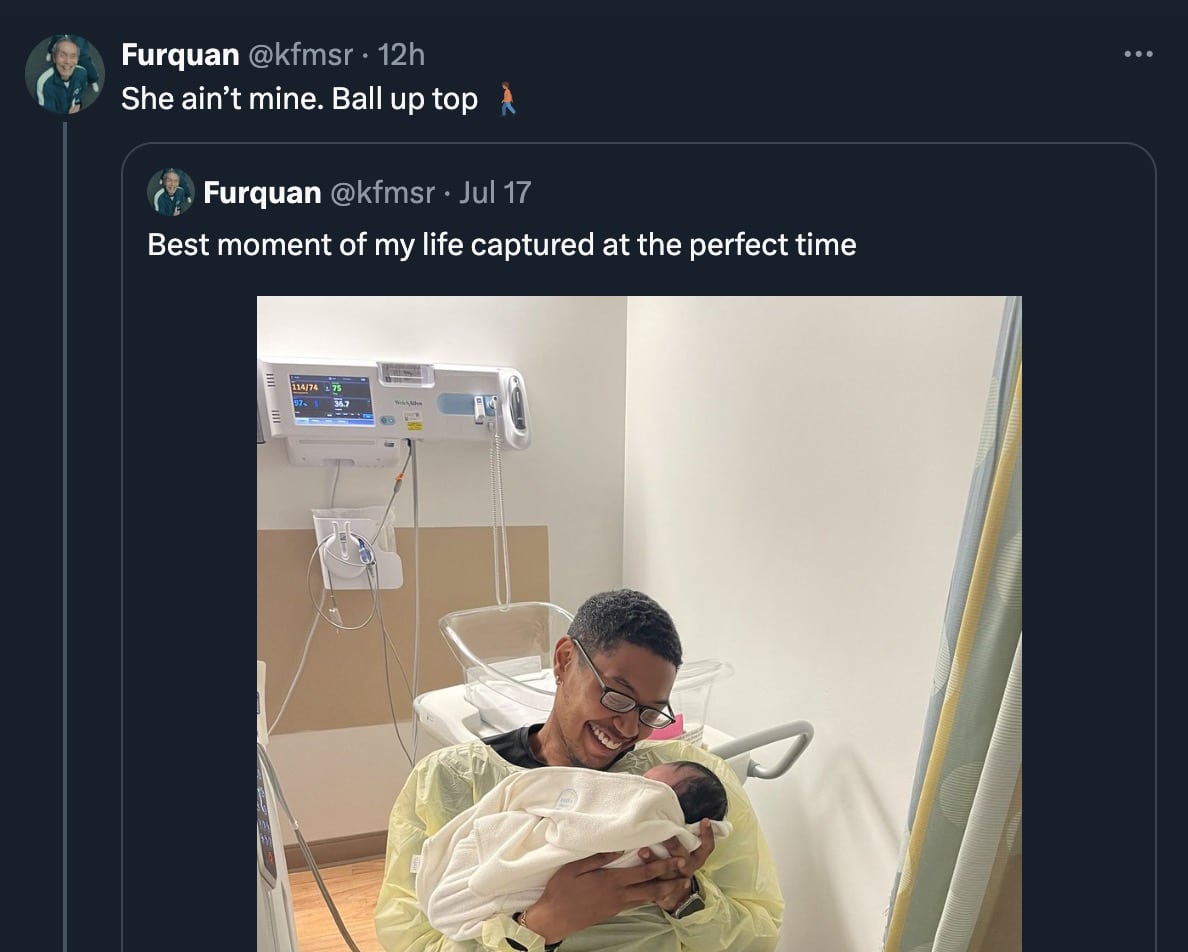
Task: Click the Furquan name in the quoted tweet
Action: 262,192
